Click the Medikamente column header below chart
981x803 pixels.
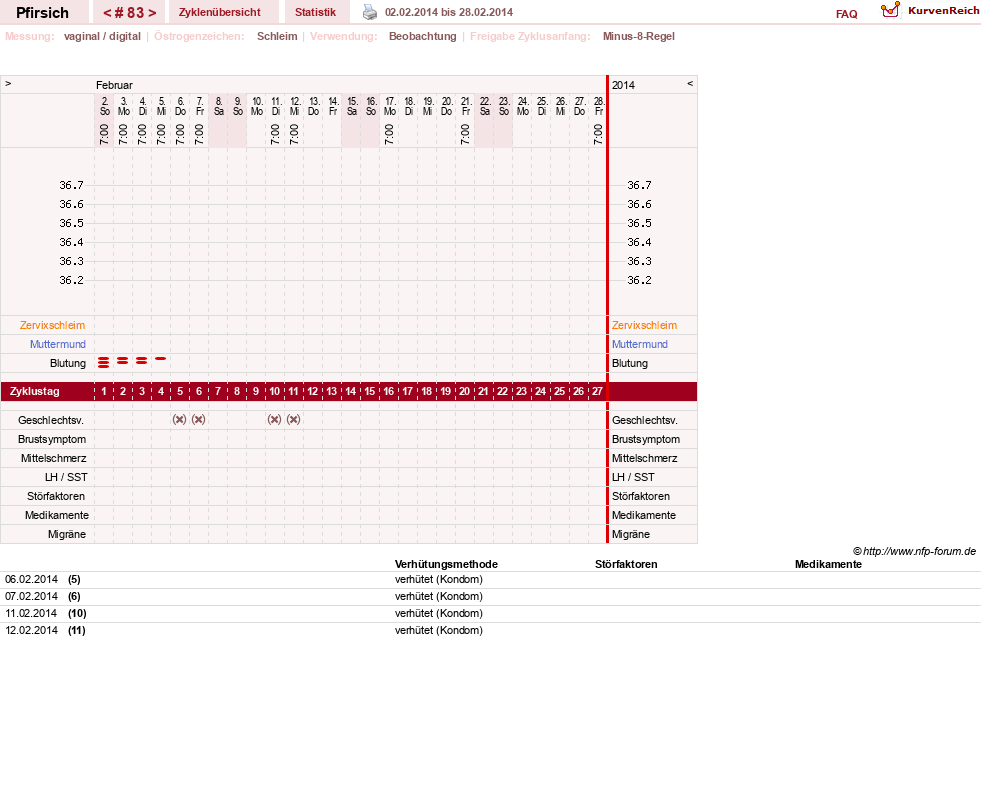coord(828,564)
